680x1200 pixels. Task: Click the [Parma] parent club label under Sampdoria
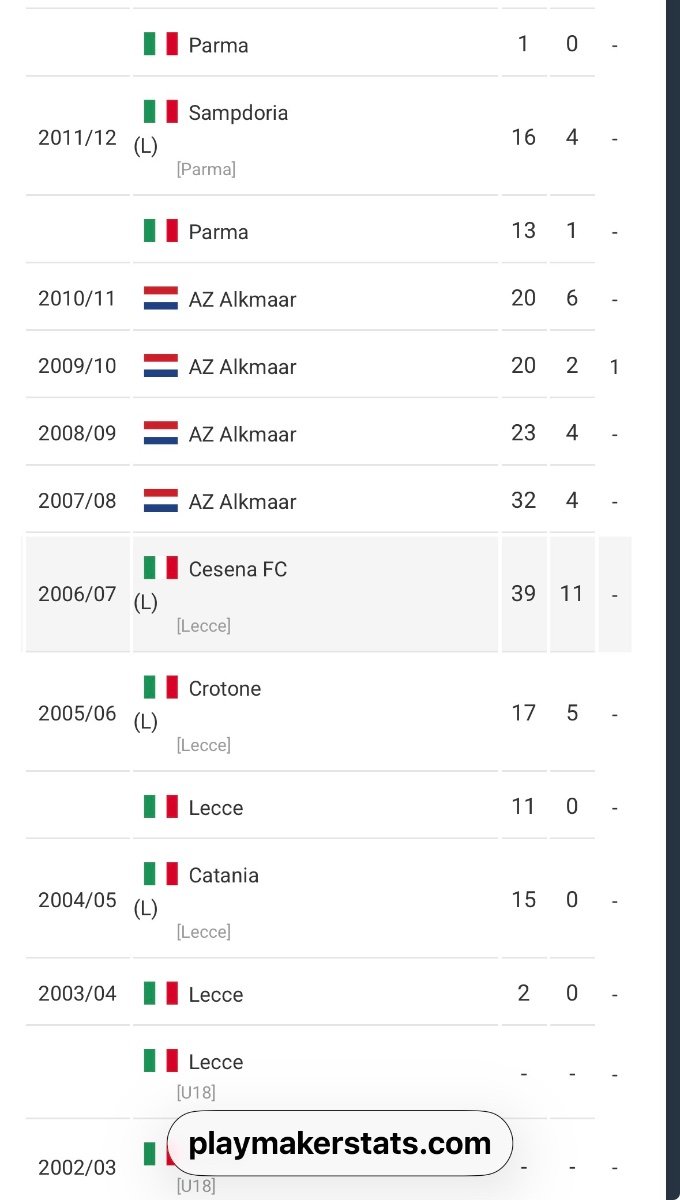206,169
